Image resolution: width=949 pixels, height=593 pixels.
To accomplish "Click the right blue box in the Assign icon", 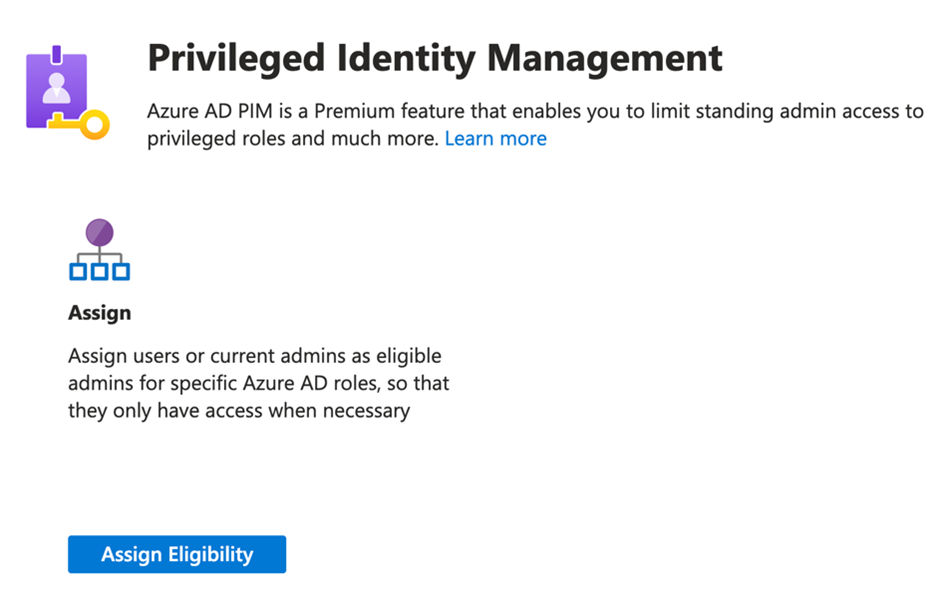I will [x=120, y=271].
